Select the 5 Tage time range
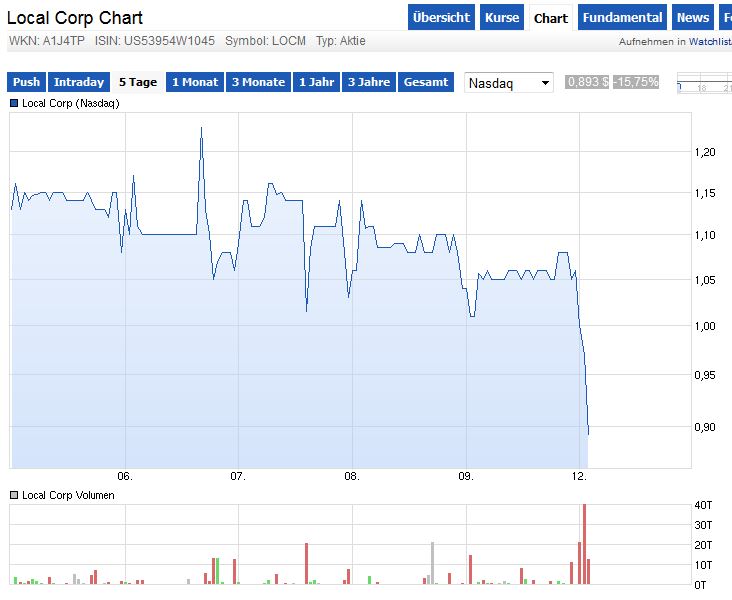732x600 pixels. coord(138,82)
